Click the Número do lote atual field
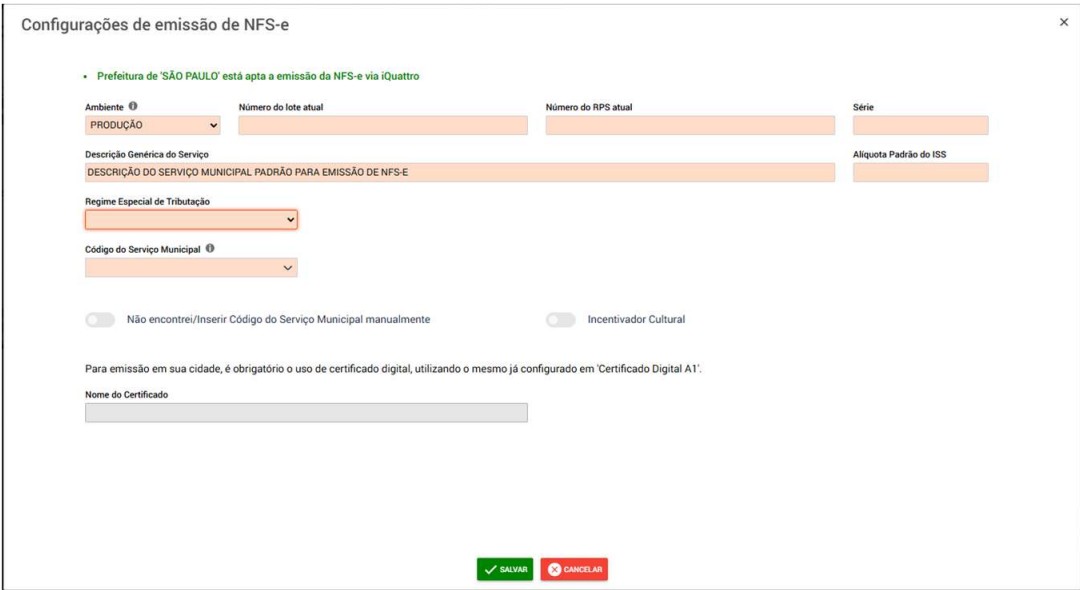The width and height of the screenshot is (1080, 590). [x=383, y=125]
